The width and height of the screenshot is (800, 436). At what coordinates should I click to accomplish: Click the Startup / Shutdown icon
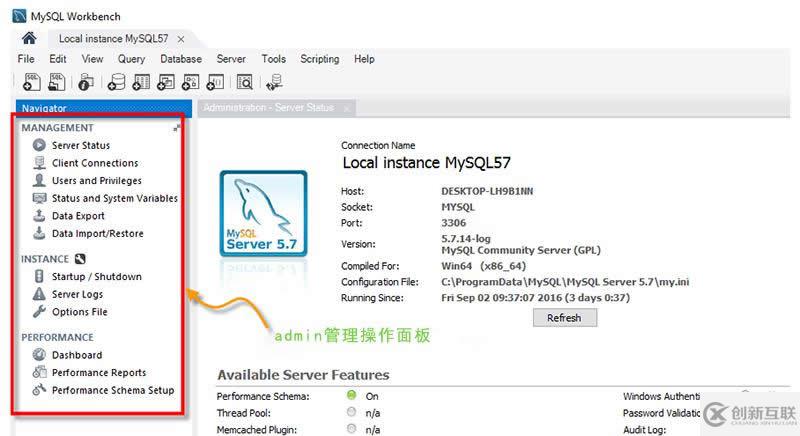click(39, 276)
